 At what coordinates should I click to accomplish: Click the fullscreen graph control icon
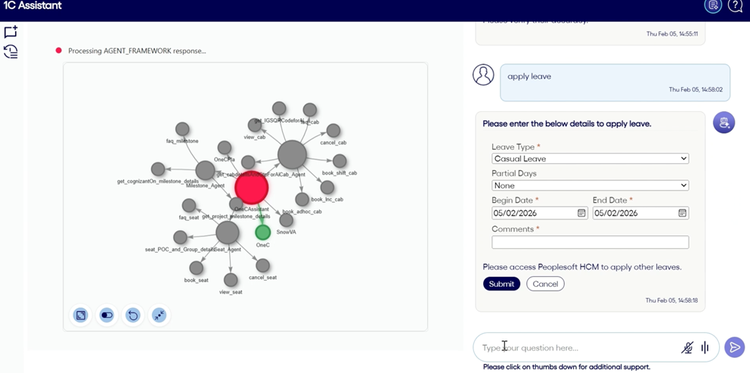point(80,315)
